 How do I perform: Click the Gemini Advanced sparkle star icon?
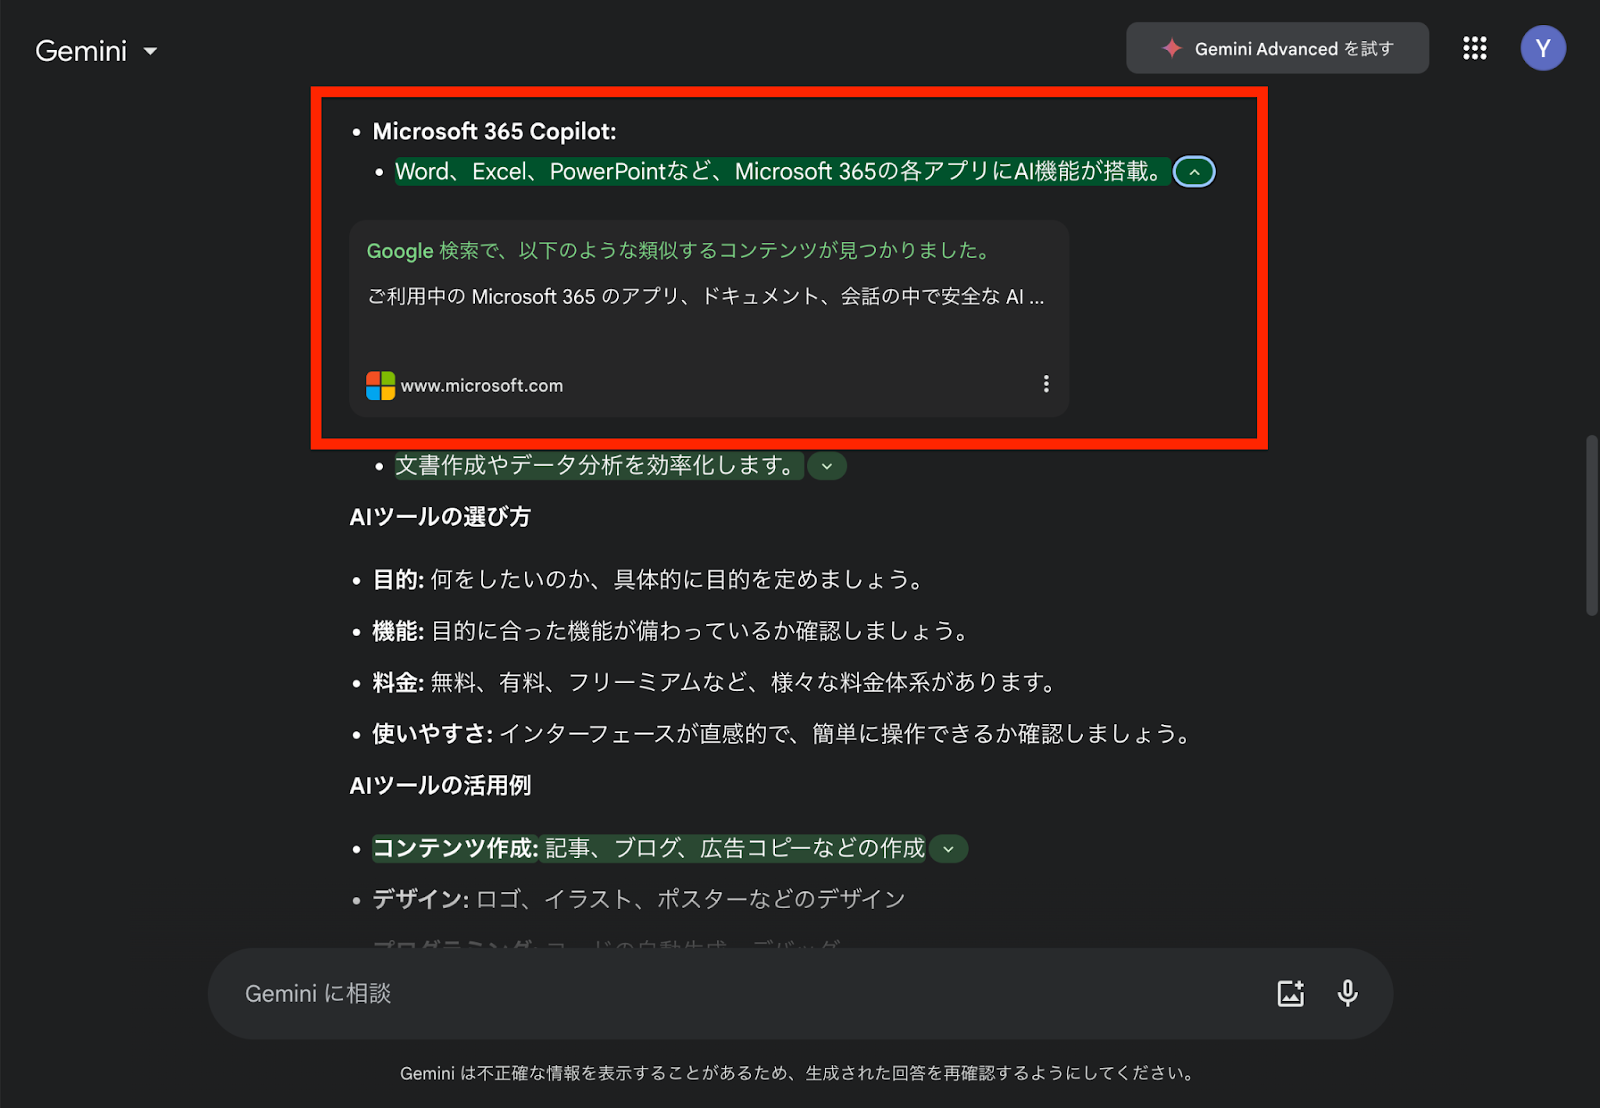(1172, 48)
